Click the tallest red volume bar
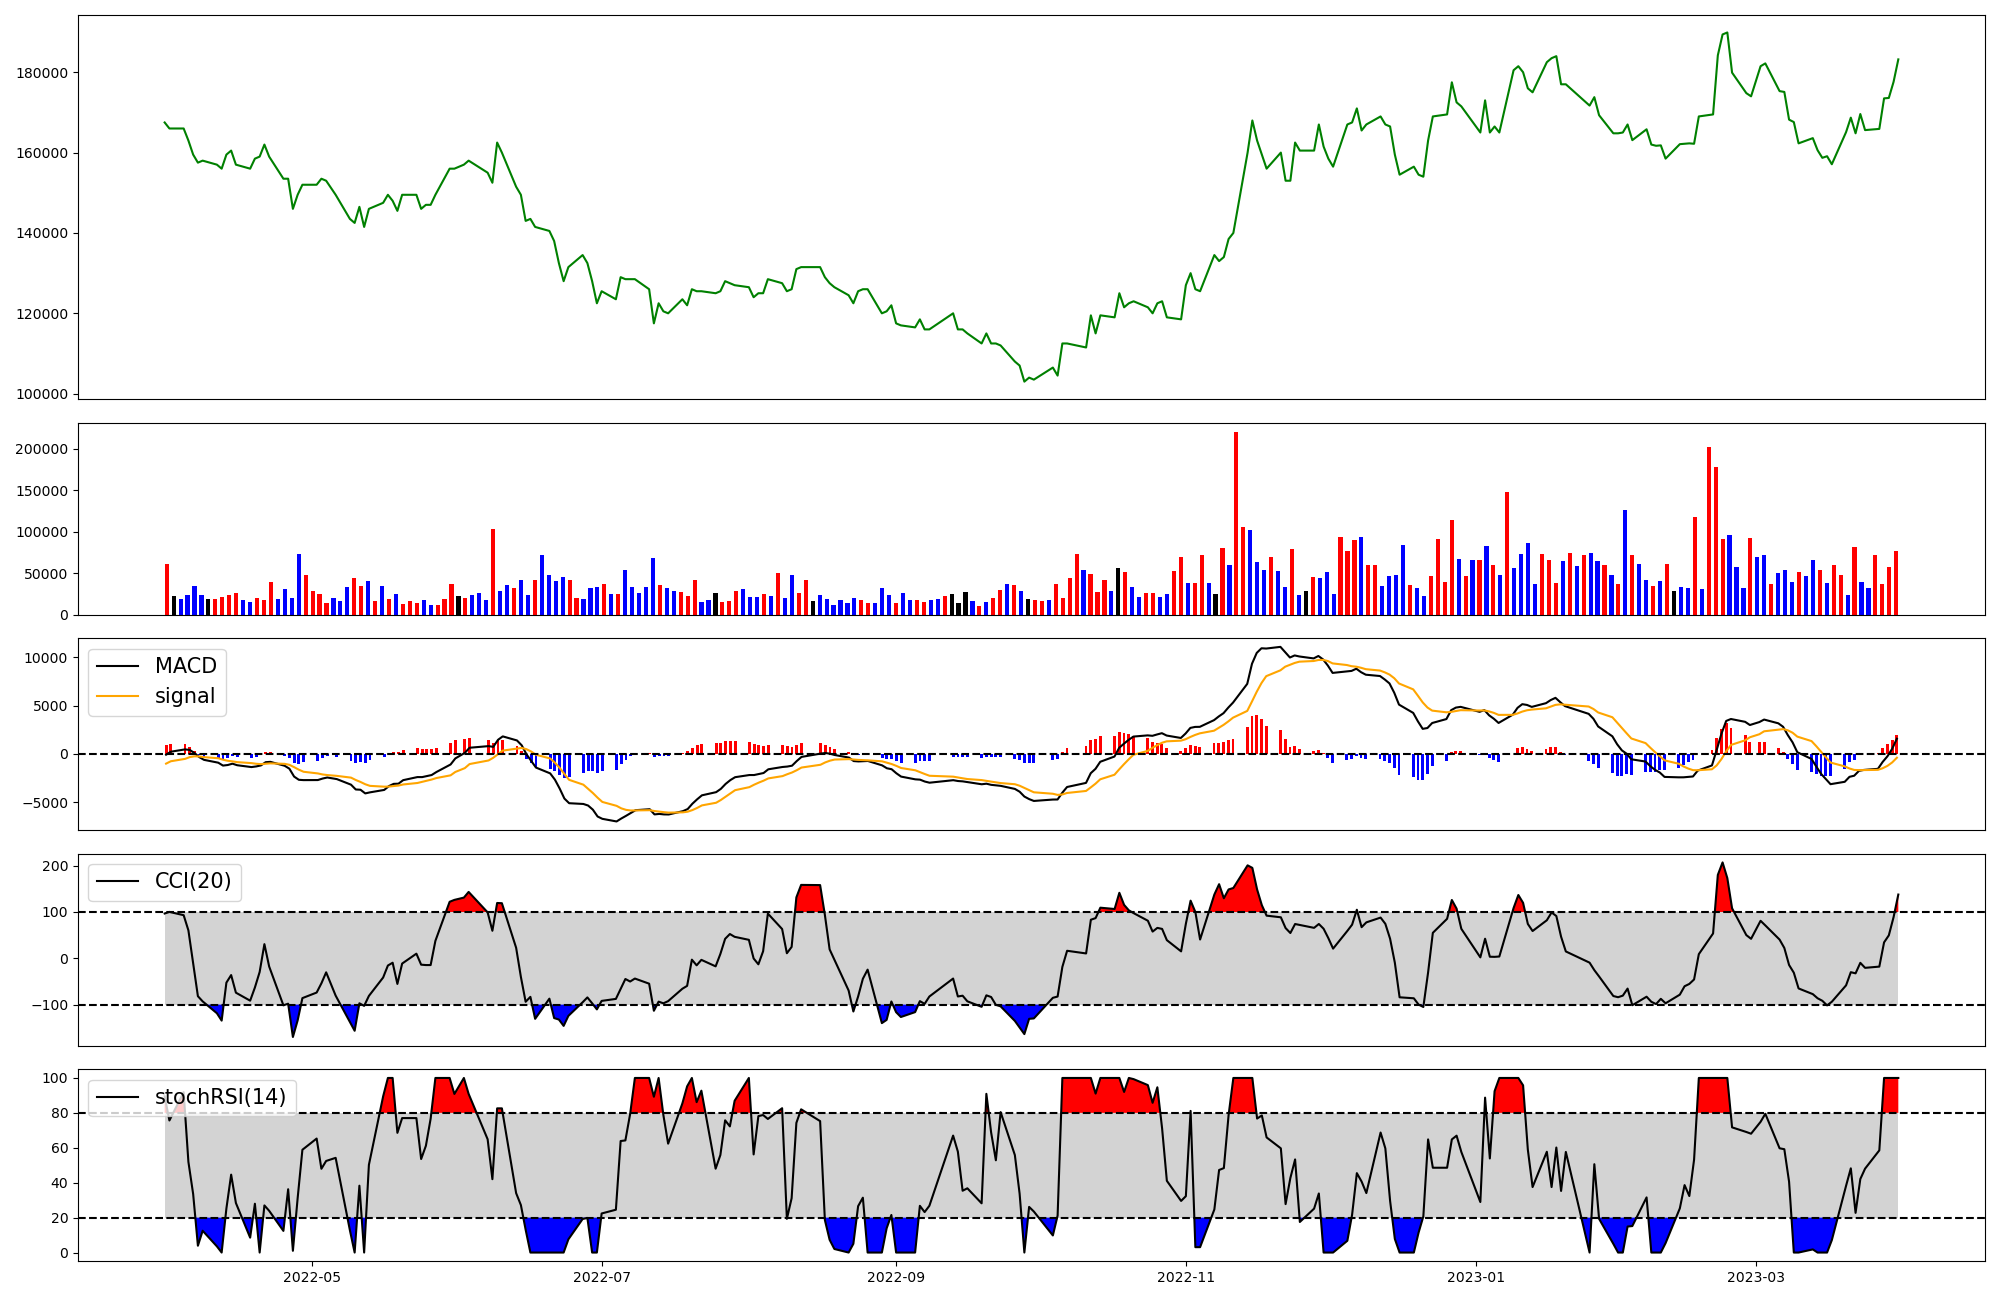This screenshot has height=1300, width=2000. coord(1236,523)
